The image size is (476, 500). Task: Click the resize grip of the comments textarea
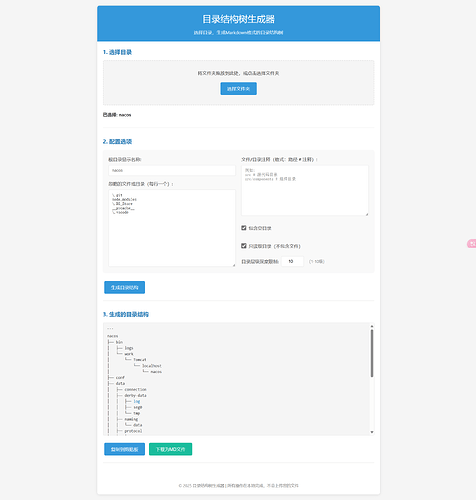[x=367, y=214]
